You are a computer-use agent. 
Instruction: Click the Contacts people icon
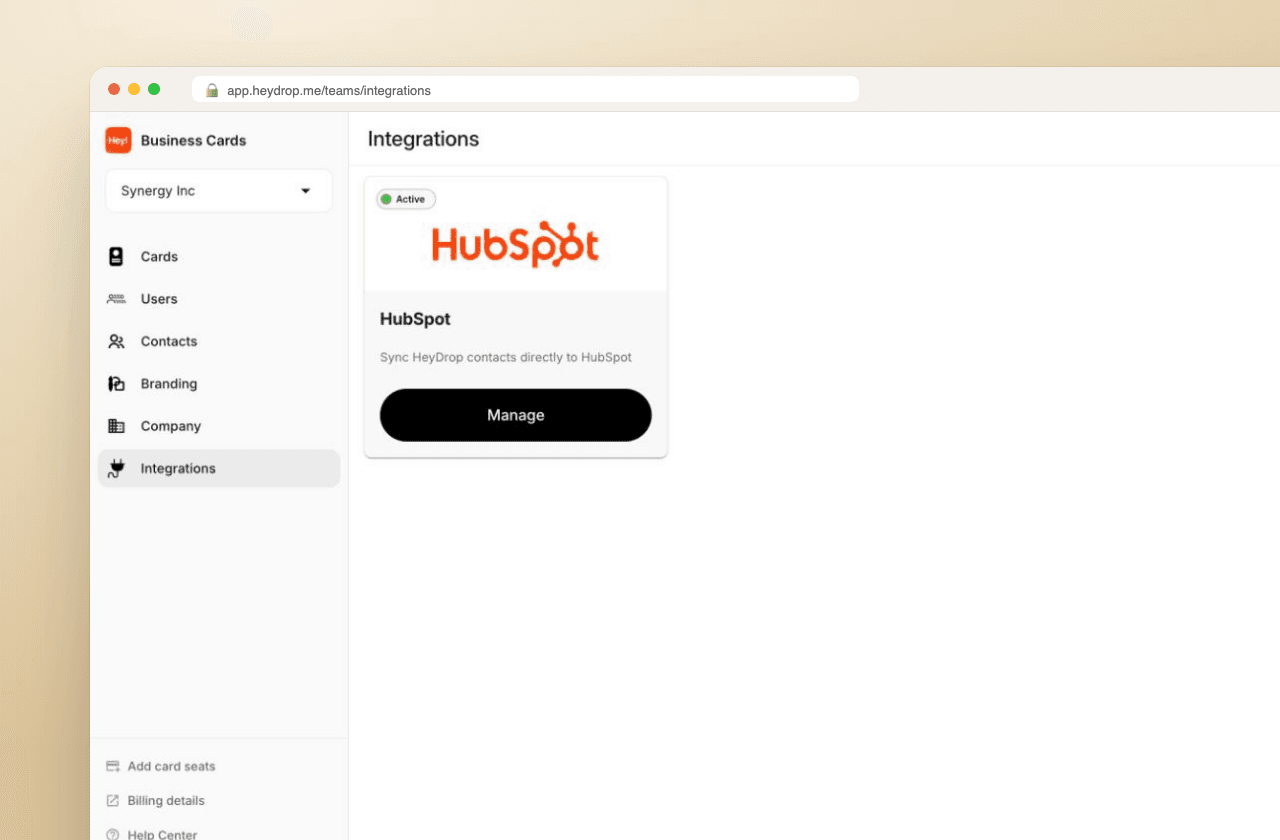point(116,341)
